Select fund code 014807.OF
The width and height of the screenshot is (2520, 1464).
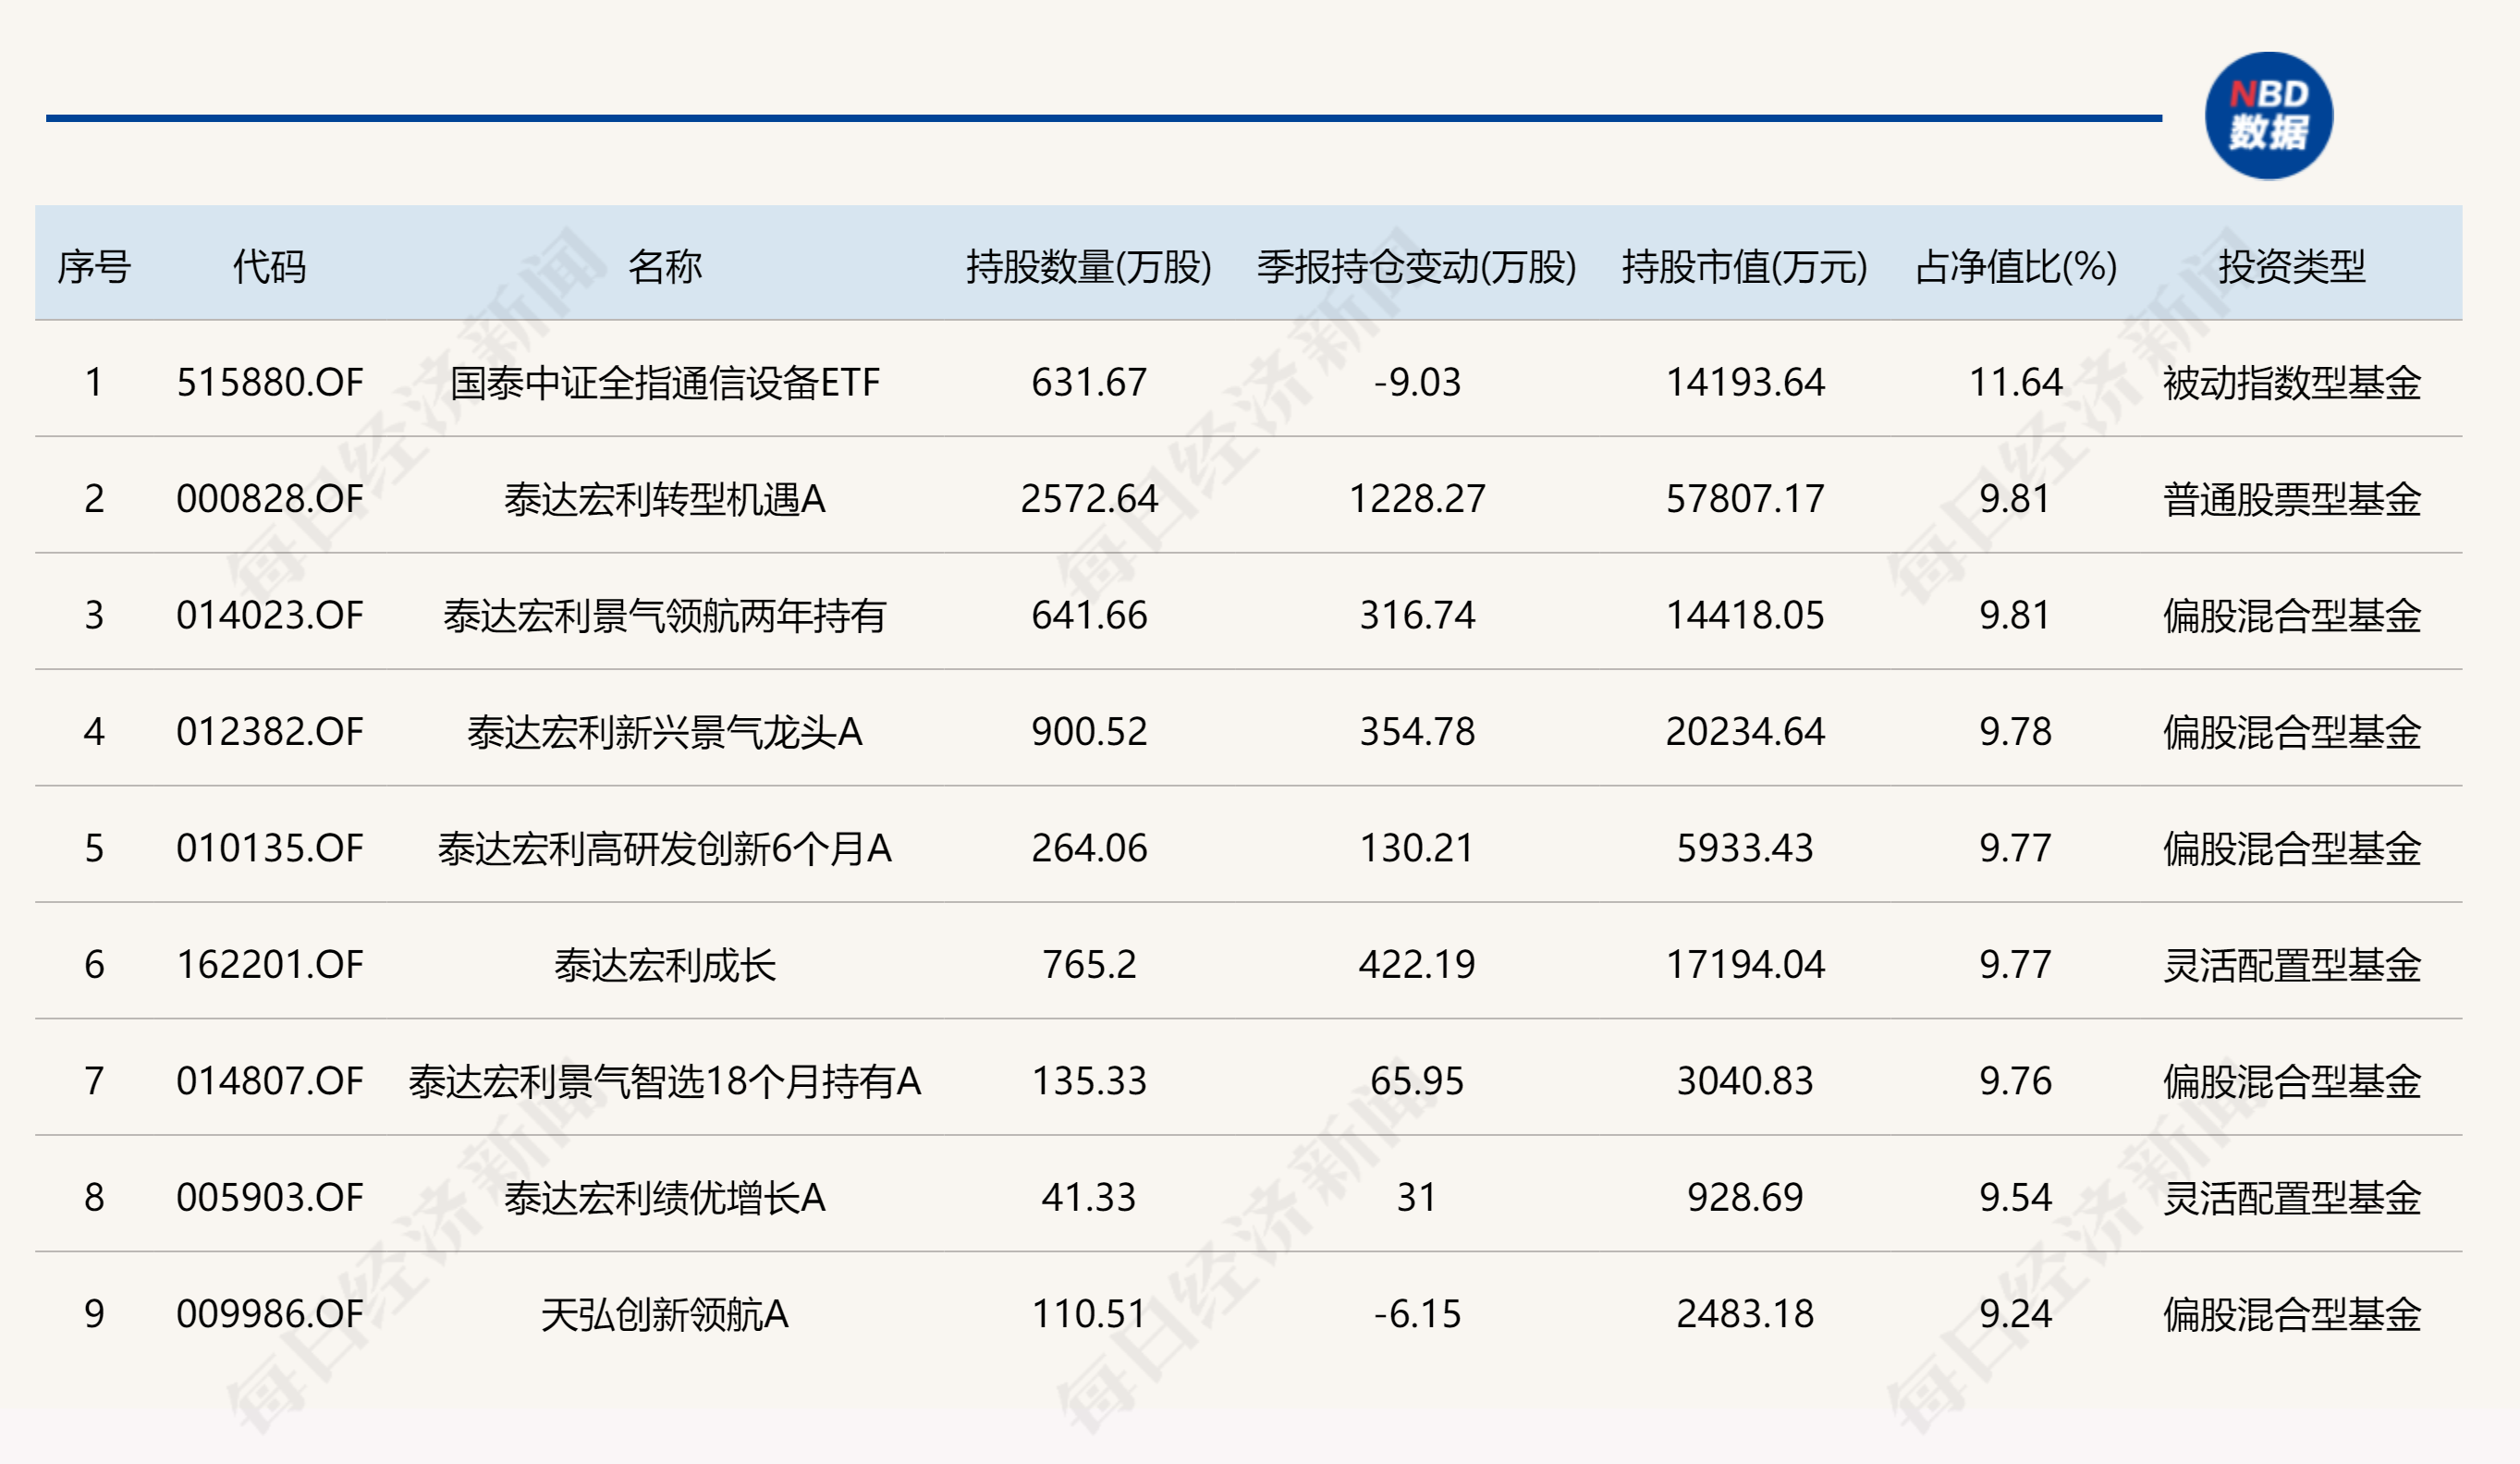pyautogui.click(x=270, y=1082)
